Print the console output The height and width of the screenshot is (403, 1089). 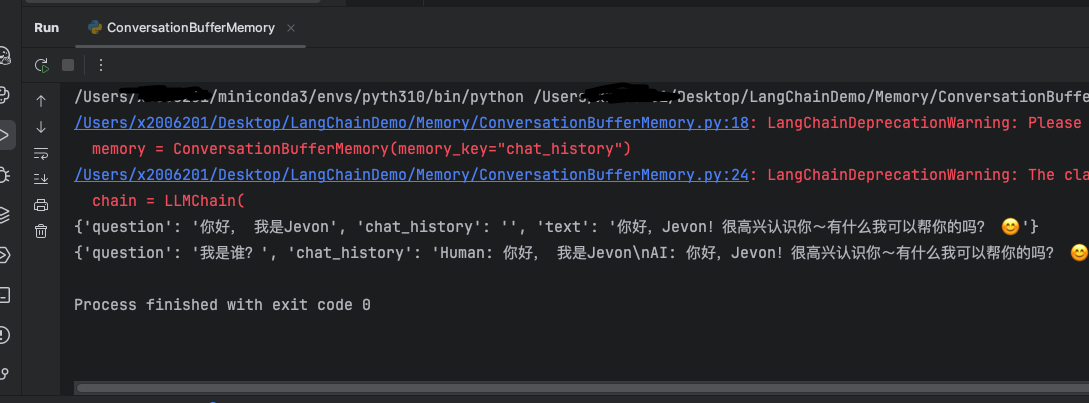point(41,205)
